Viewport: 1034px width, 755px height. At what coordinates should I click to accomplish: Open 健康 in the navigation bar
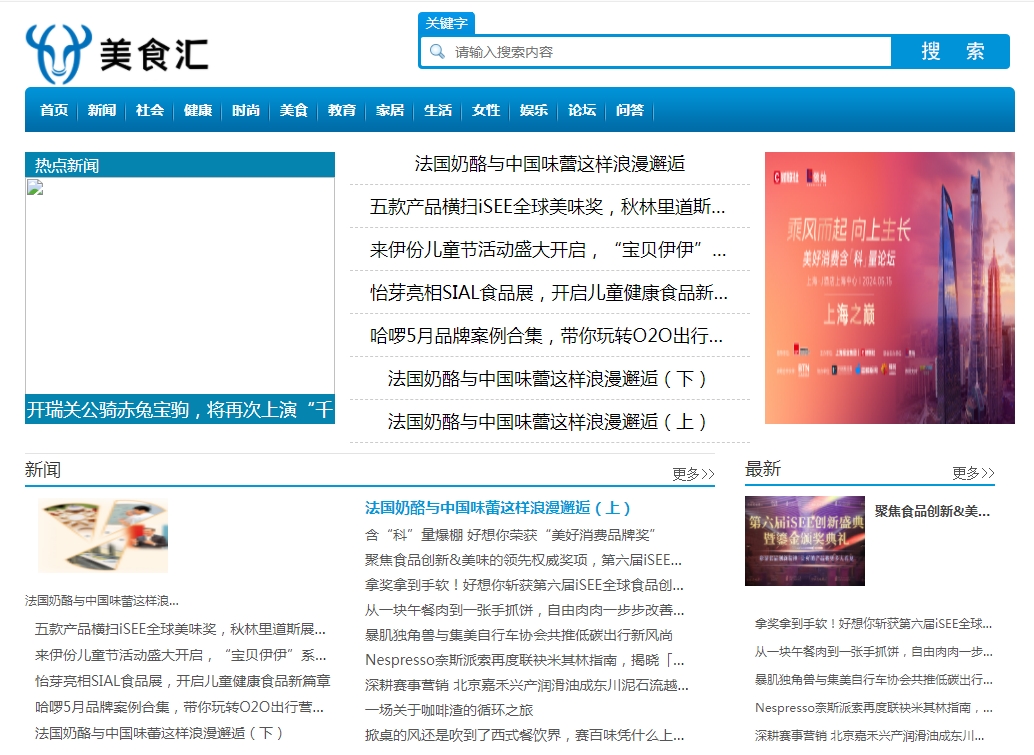pyautogui.click(x=198, y=110)
